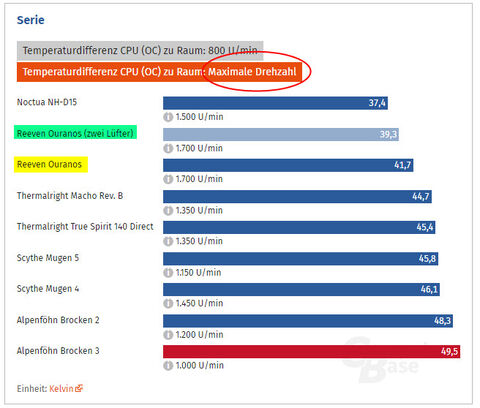Click info icon beside Noctua NH-D15 1.500 U/min
The height and width of the screenshot is (408, 480).
[x=168, y=117]
